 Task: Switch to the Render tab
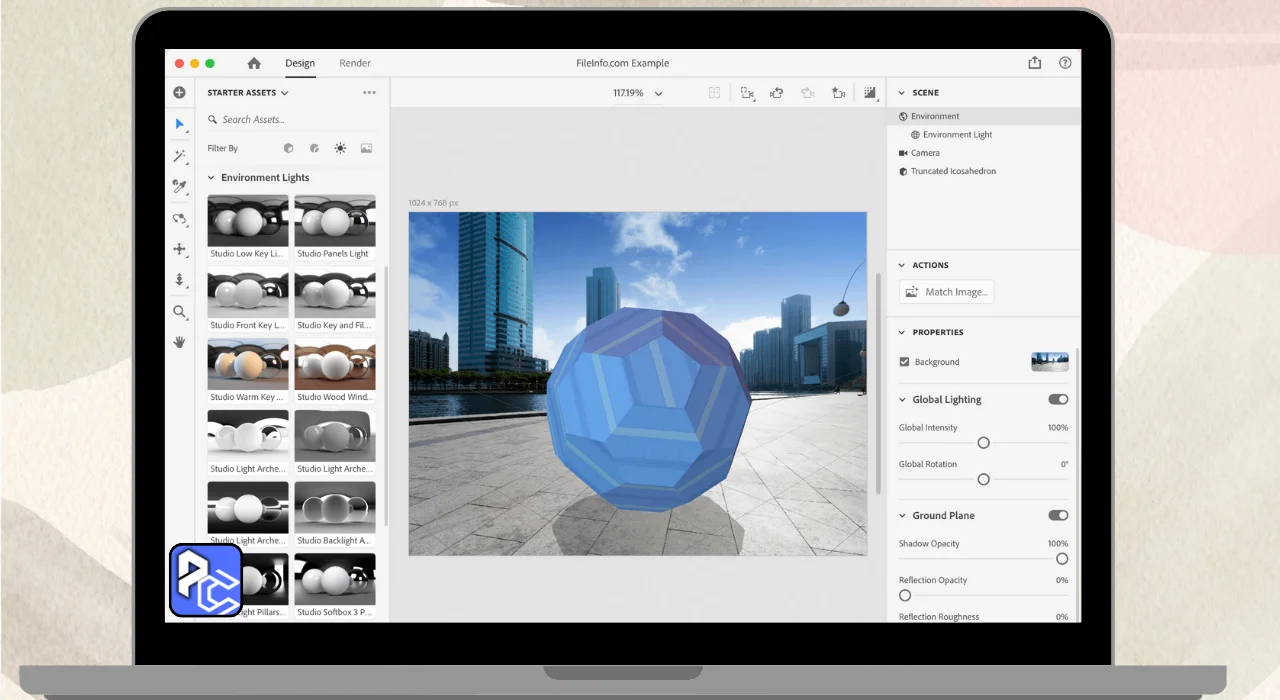click(x=355, y=63)
